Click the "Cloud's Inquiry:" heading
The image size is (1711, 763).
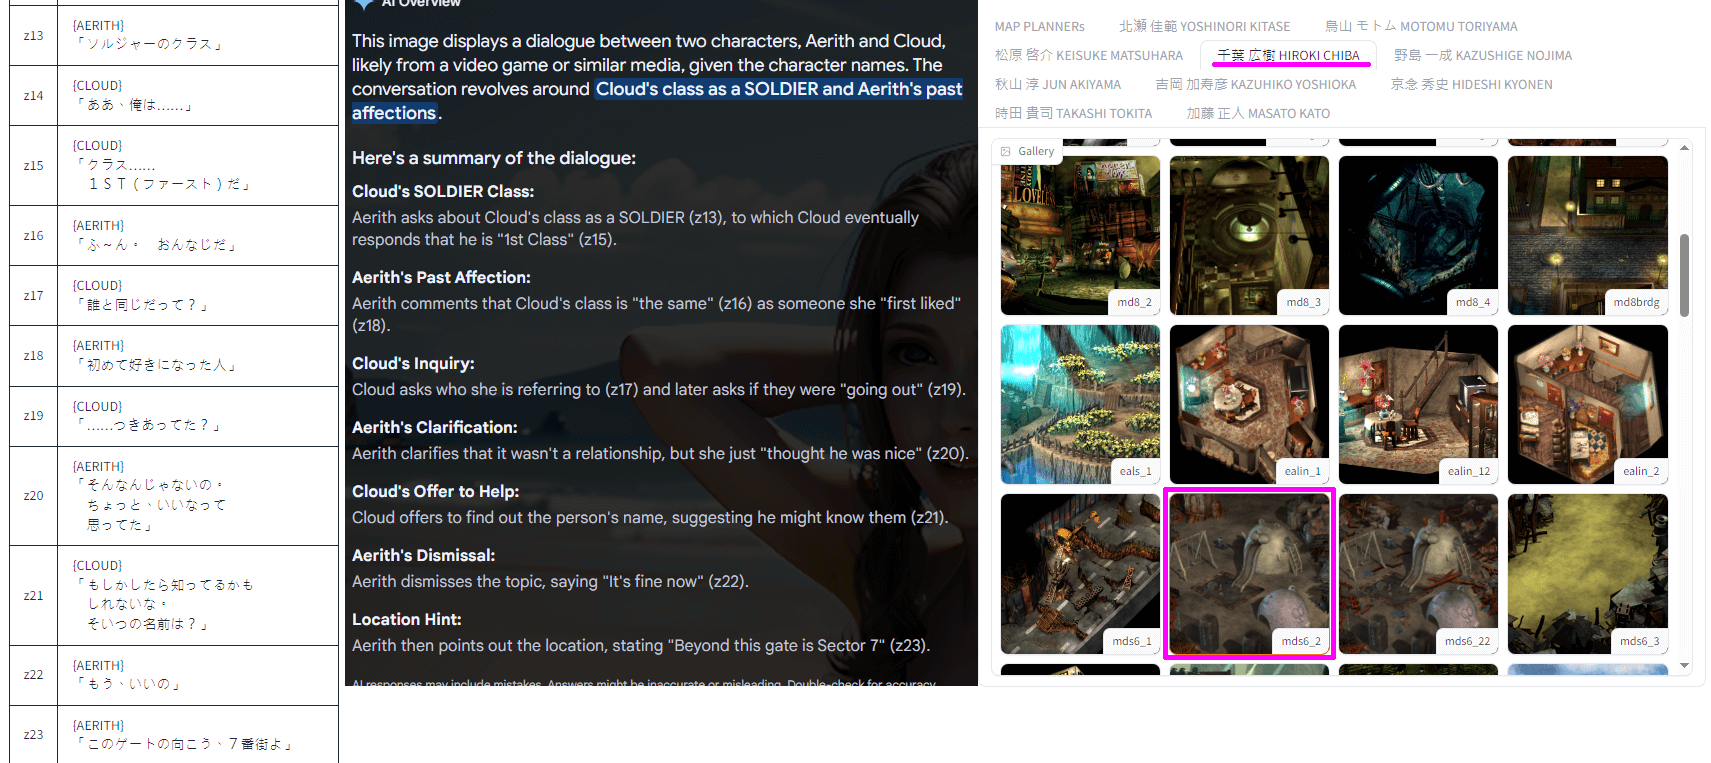(x=413, y=363)
